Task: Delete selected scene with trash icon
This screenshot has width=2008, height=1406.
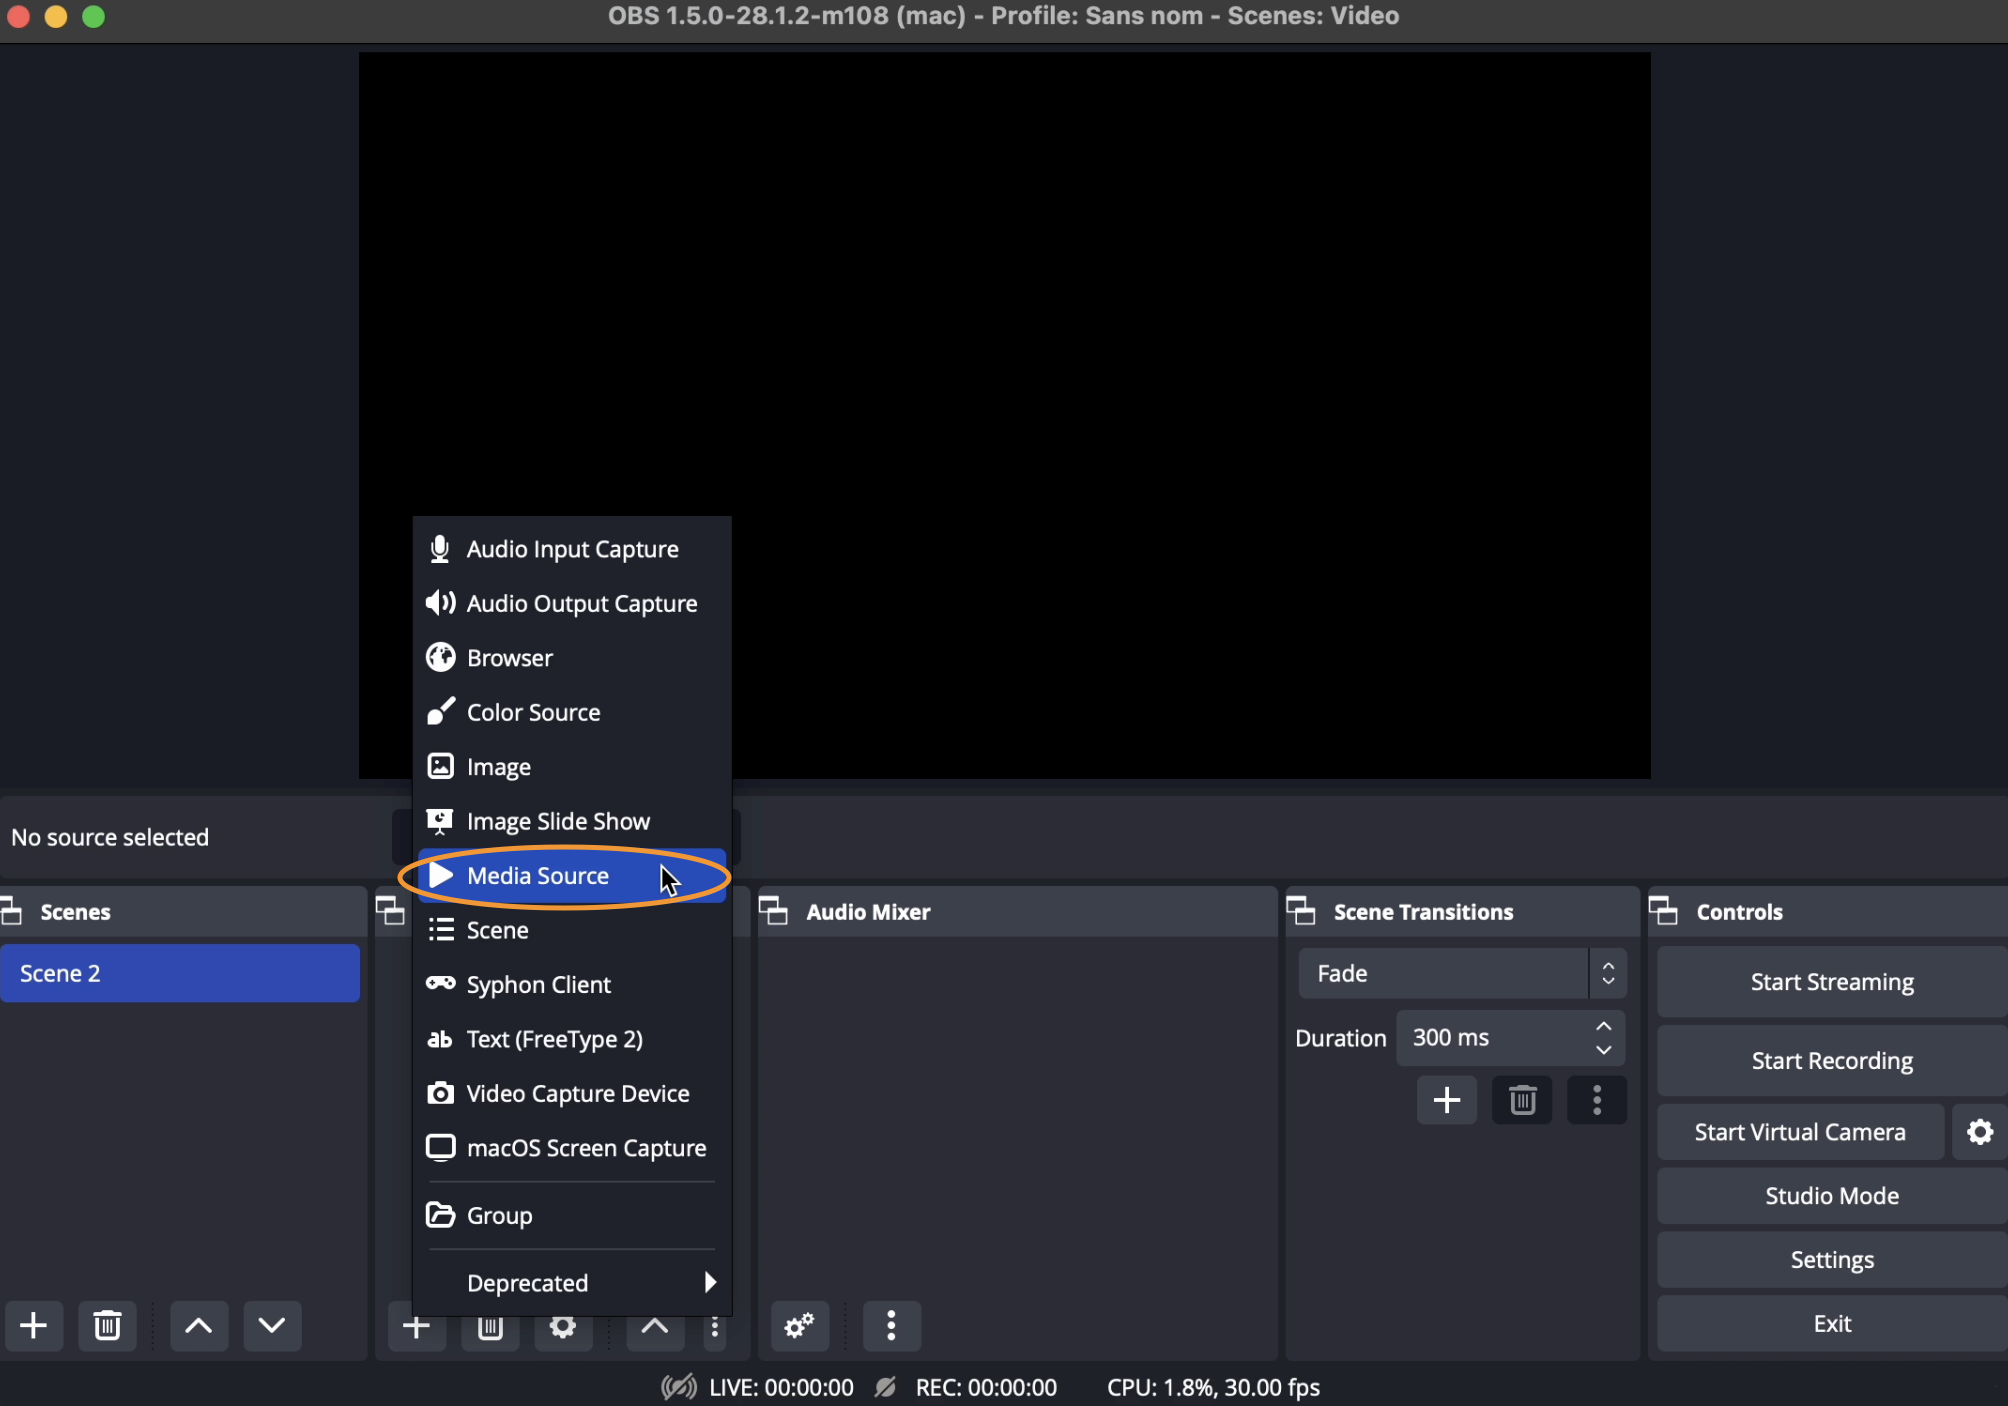Action: pyautogui.click(x=107, y=1326)
